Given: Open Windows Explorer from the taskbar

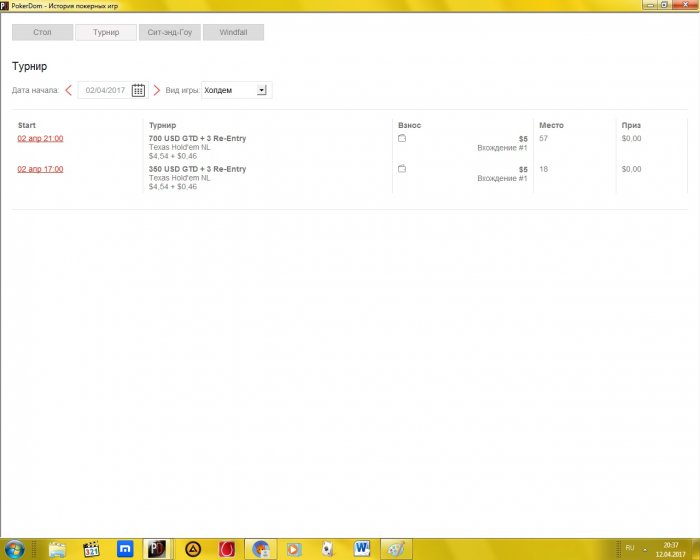Looking at the screenshot, I should 57,548.
